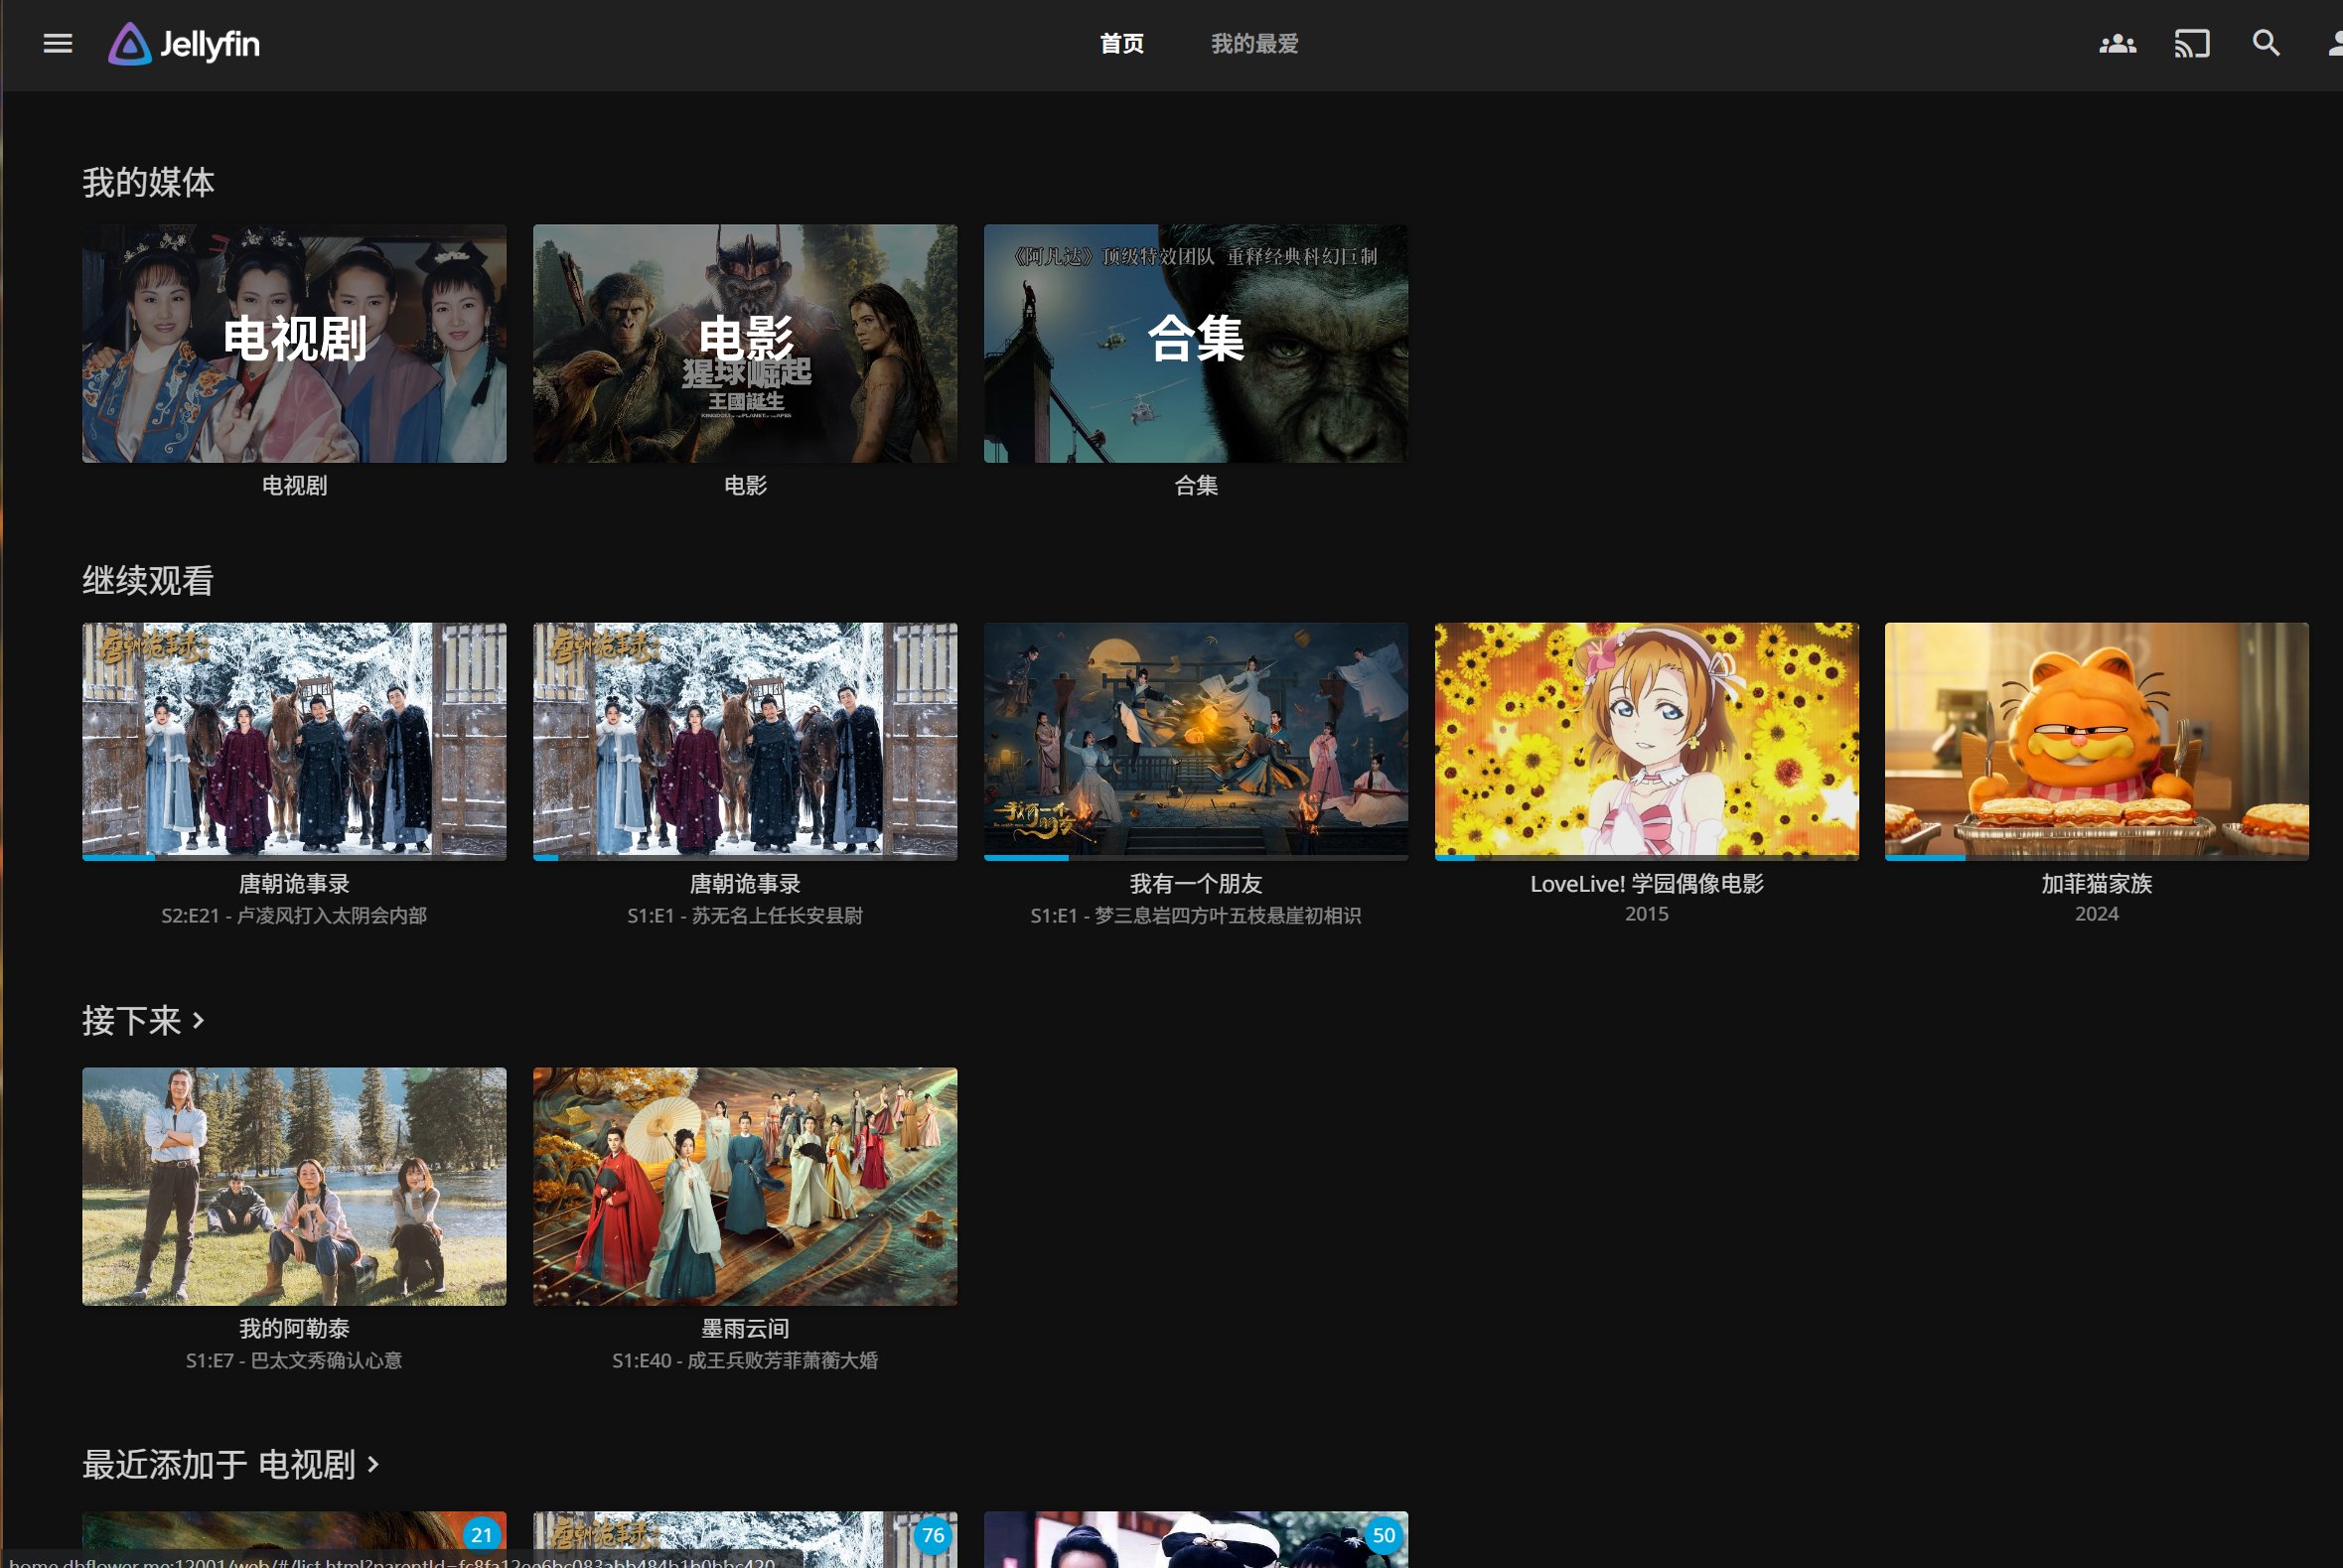
Task: Expand 最近添加于 电视剧 section
Action: tap(231, 1465)
